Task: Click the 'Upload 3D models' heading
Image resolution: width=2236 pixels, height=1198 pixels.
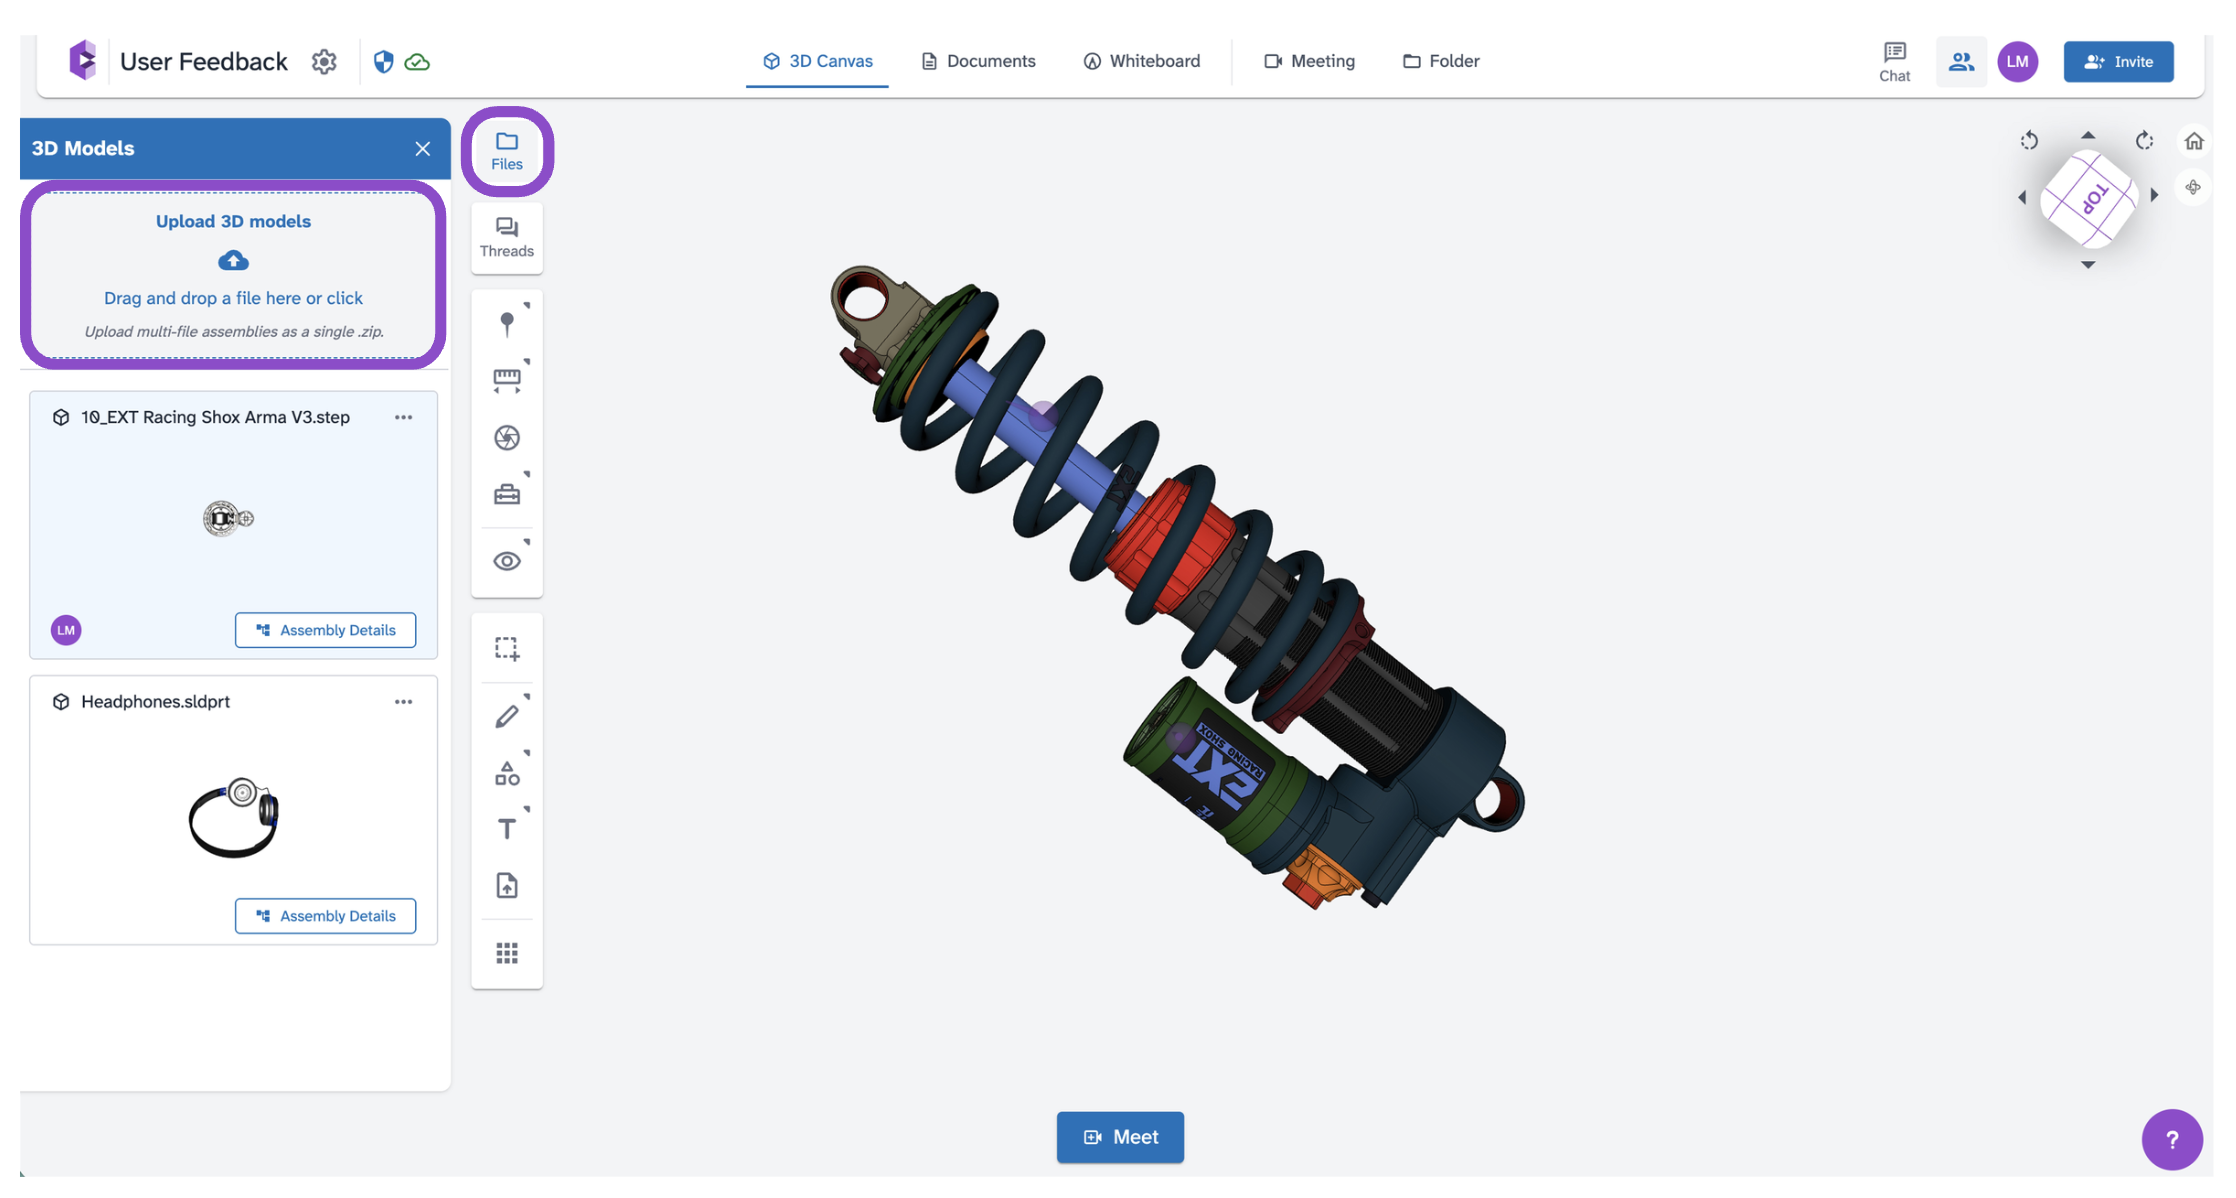Action: click(233, 221)
